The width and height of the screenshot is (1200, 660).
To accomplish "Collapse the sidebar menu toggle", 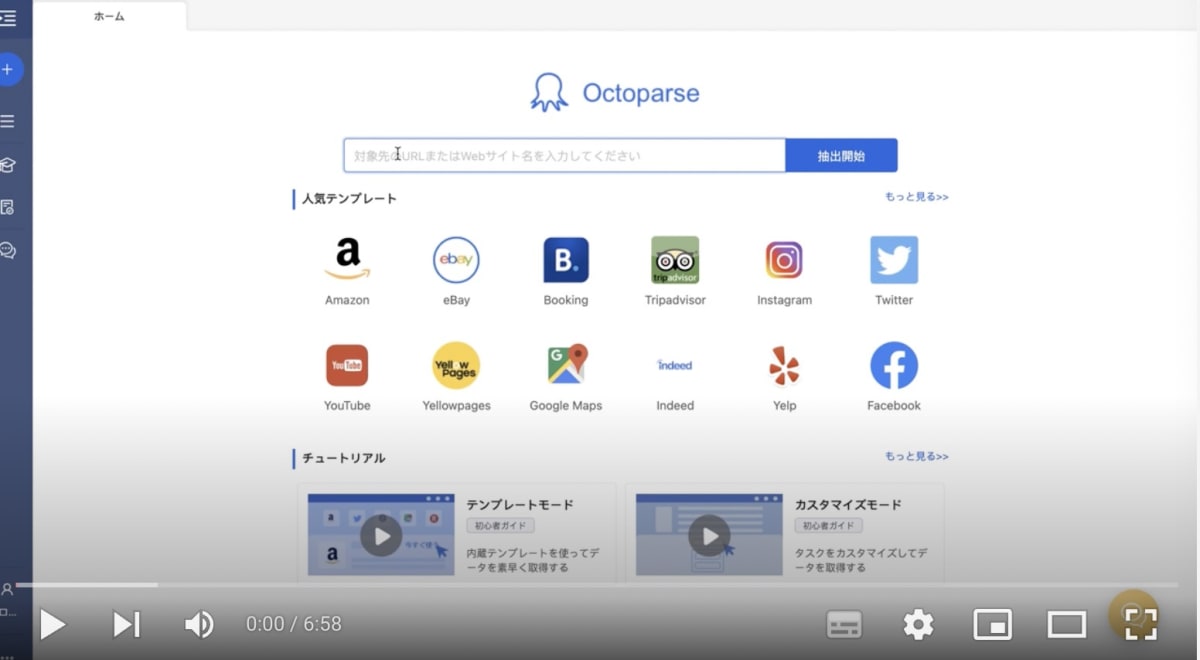I will [8, 17].
